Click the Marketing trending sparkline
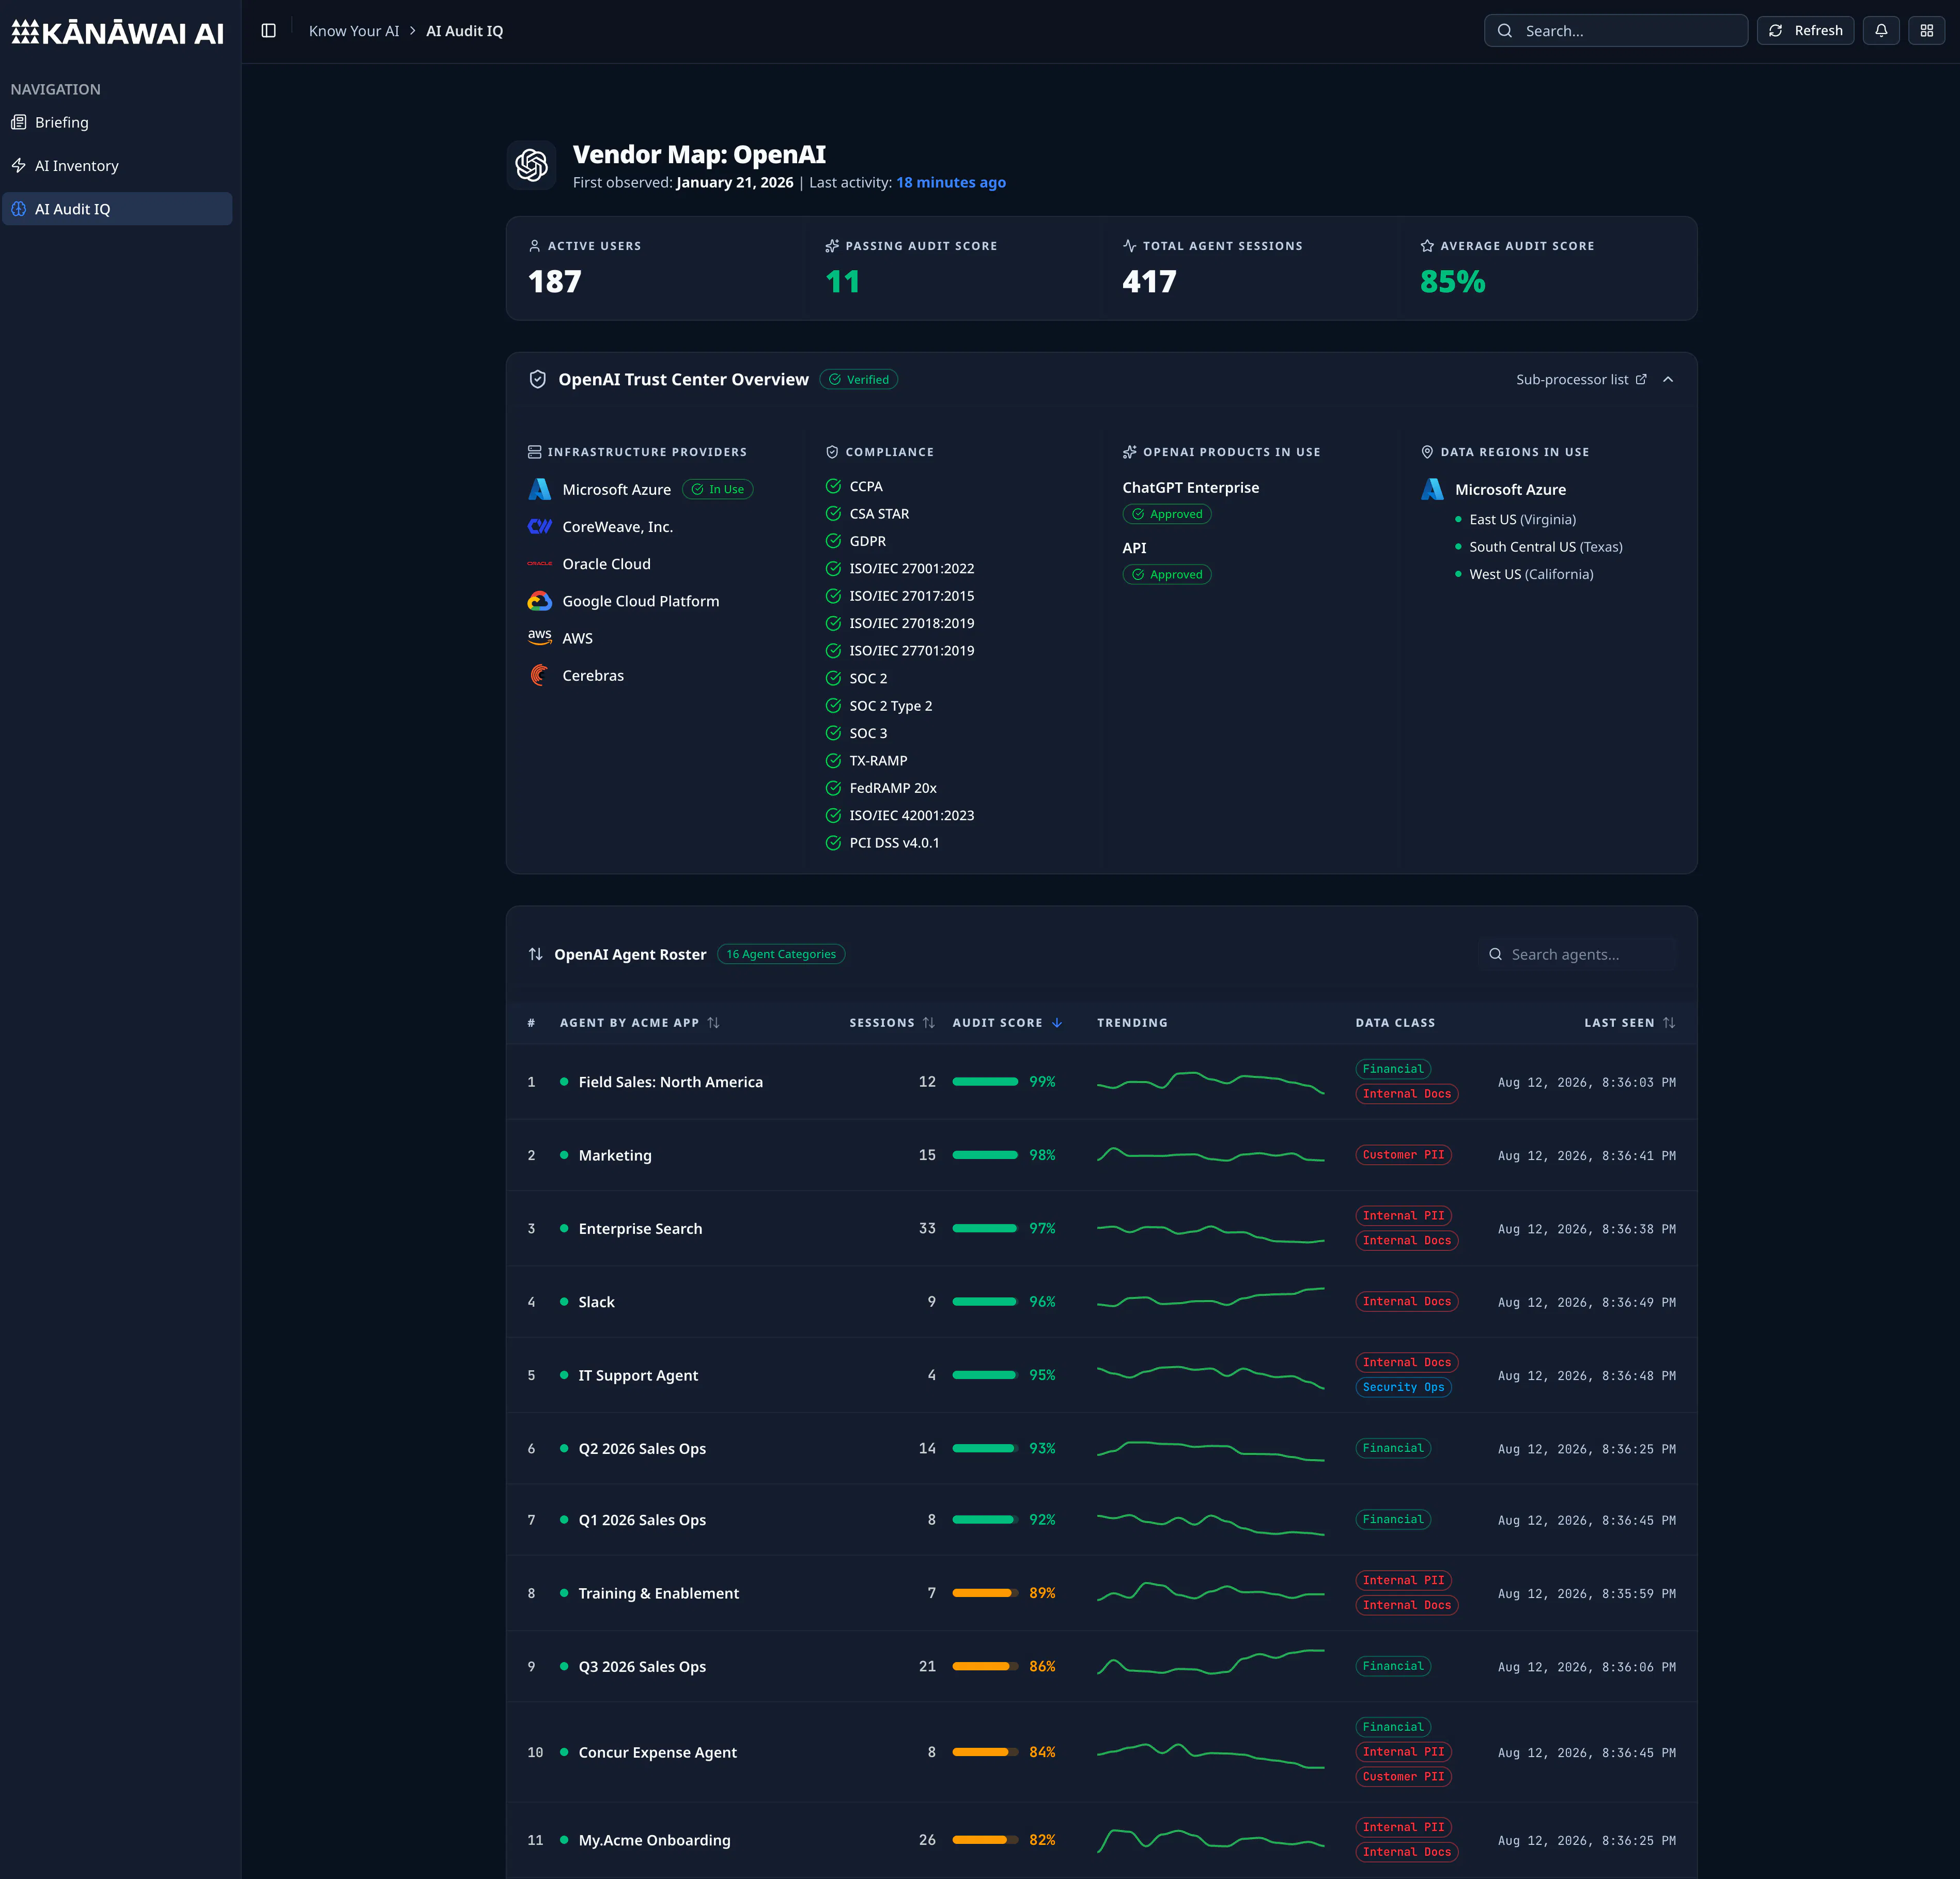 (x=1210, y=1155)
